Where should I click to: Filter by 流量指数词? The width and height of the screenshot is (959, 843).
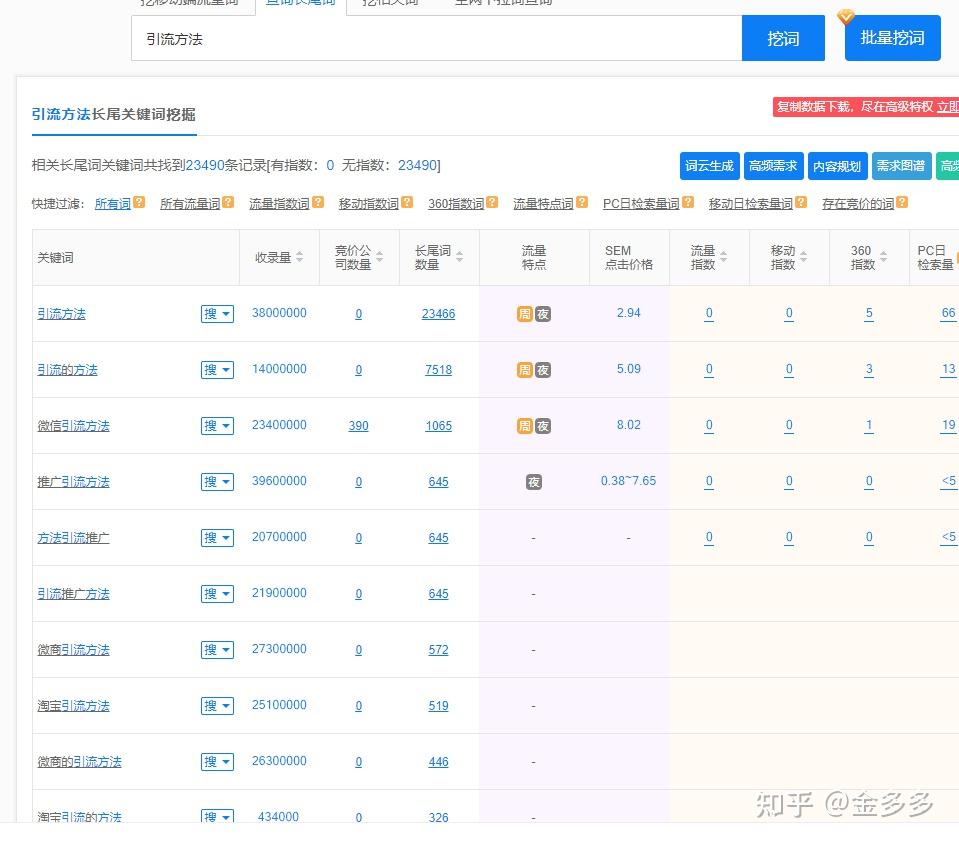[280, 204]
